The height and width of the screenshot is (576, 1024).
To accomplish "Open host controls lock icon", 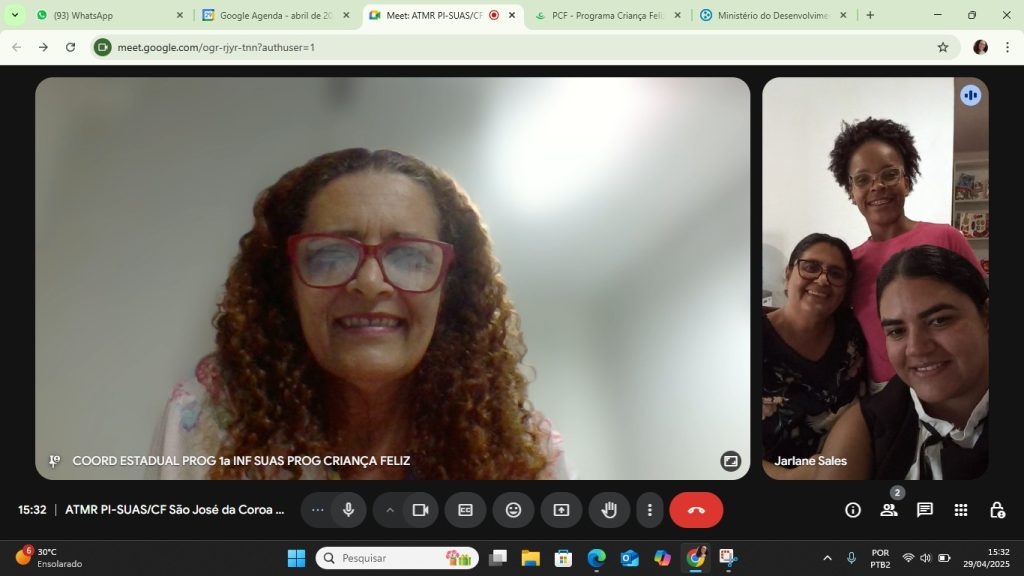I will 997,510.
